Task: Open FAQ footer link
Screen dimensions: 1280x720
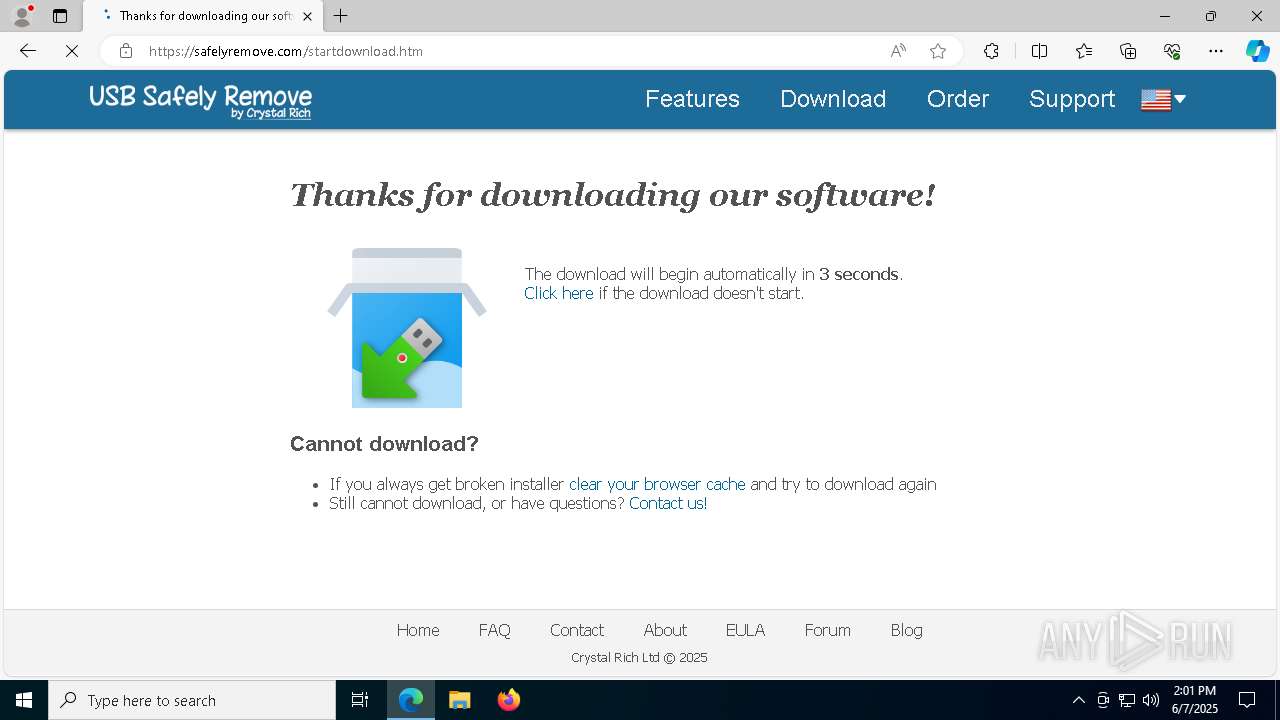Action: 495,630
